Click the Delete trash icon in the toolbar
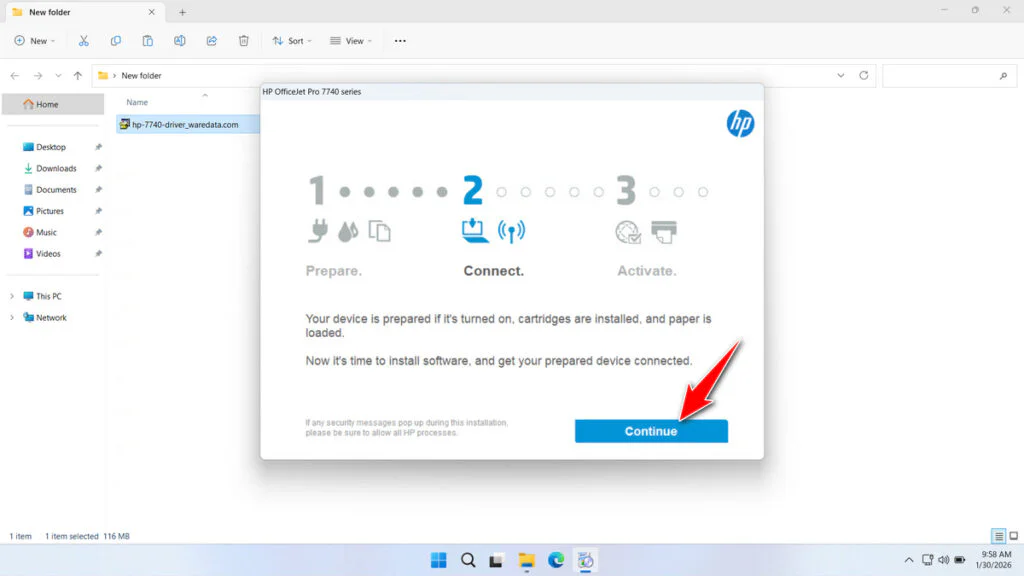This screenshot has height=576, width=1024. pyautogui.click(x=243, y=40)
